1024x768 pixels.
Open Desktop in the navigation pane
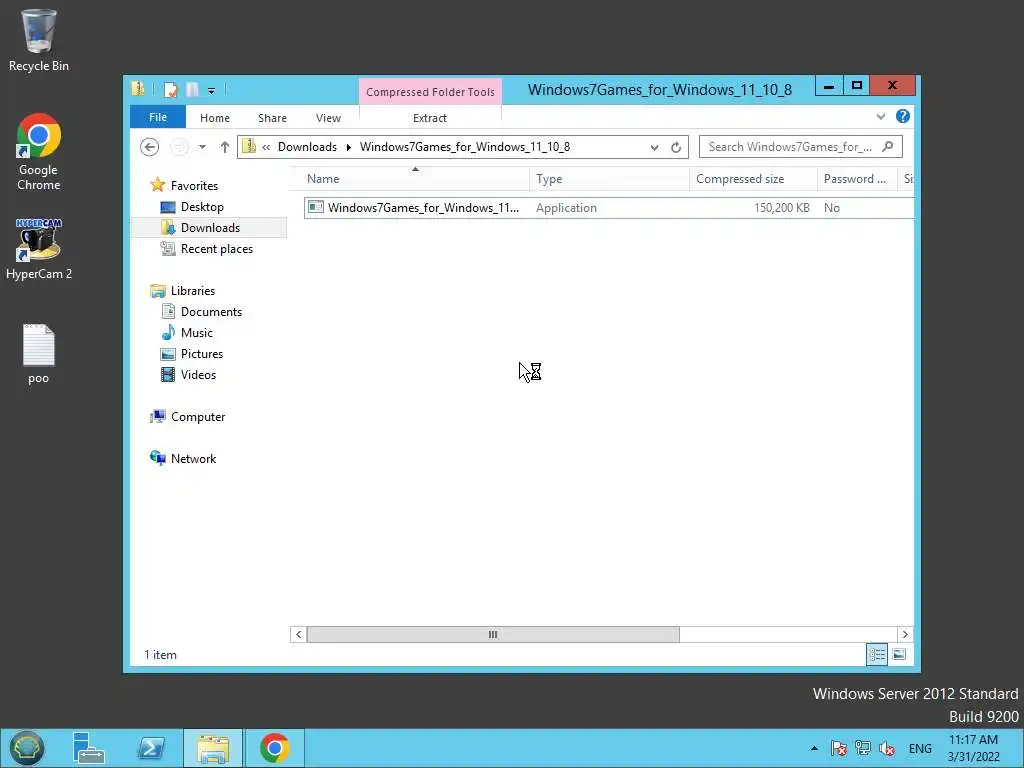click(202, 207)
